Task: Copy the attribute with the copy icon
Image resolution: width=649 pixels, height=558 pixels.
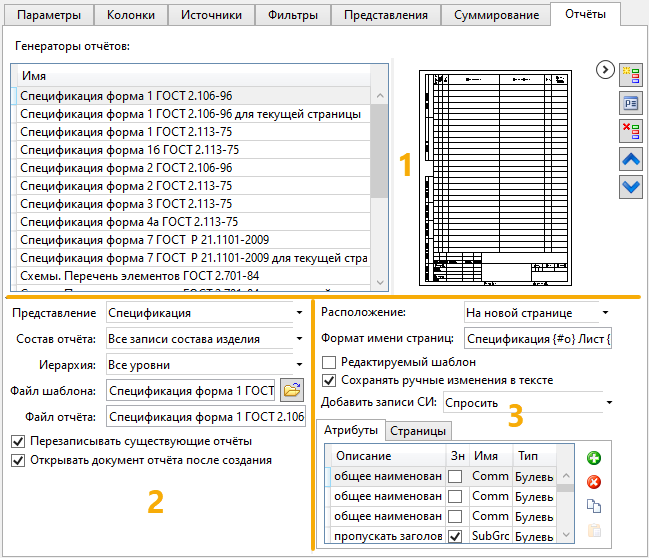Action: pos(593,507)
